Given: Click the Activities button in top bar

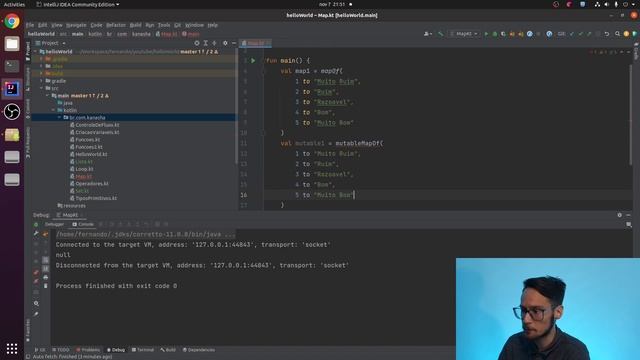Looking at the screenshot, I should (x=14, y=4).
